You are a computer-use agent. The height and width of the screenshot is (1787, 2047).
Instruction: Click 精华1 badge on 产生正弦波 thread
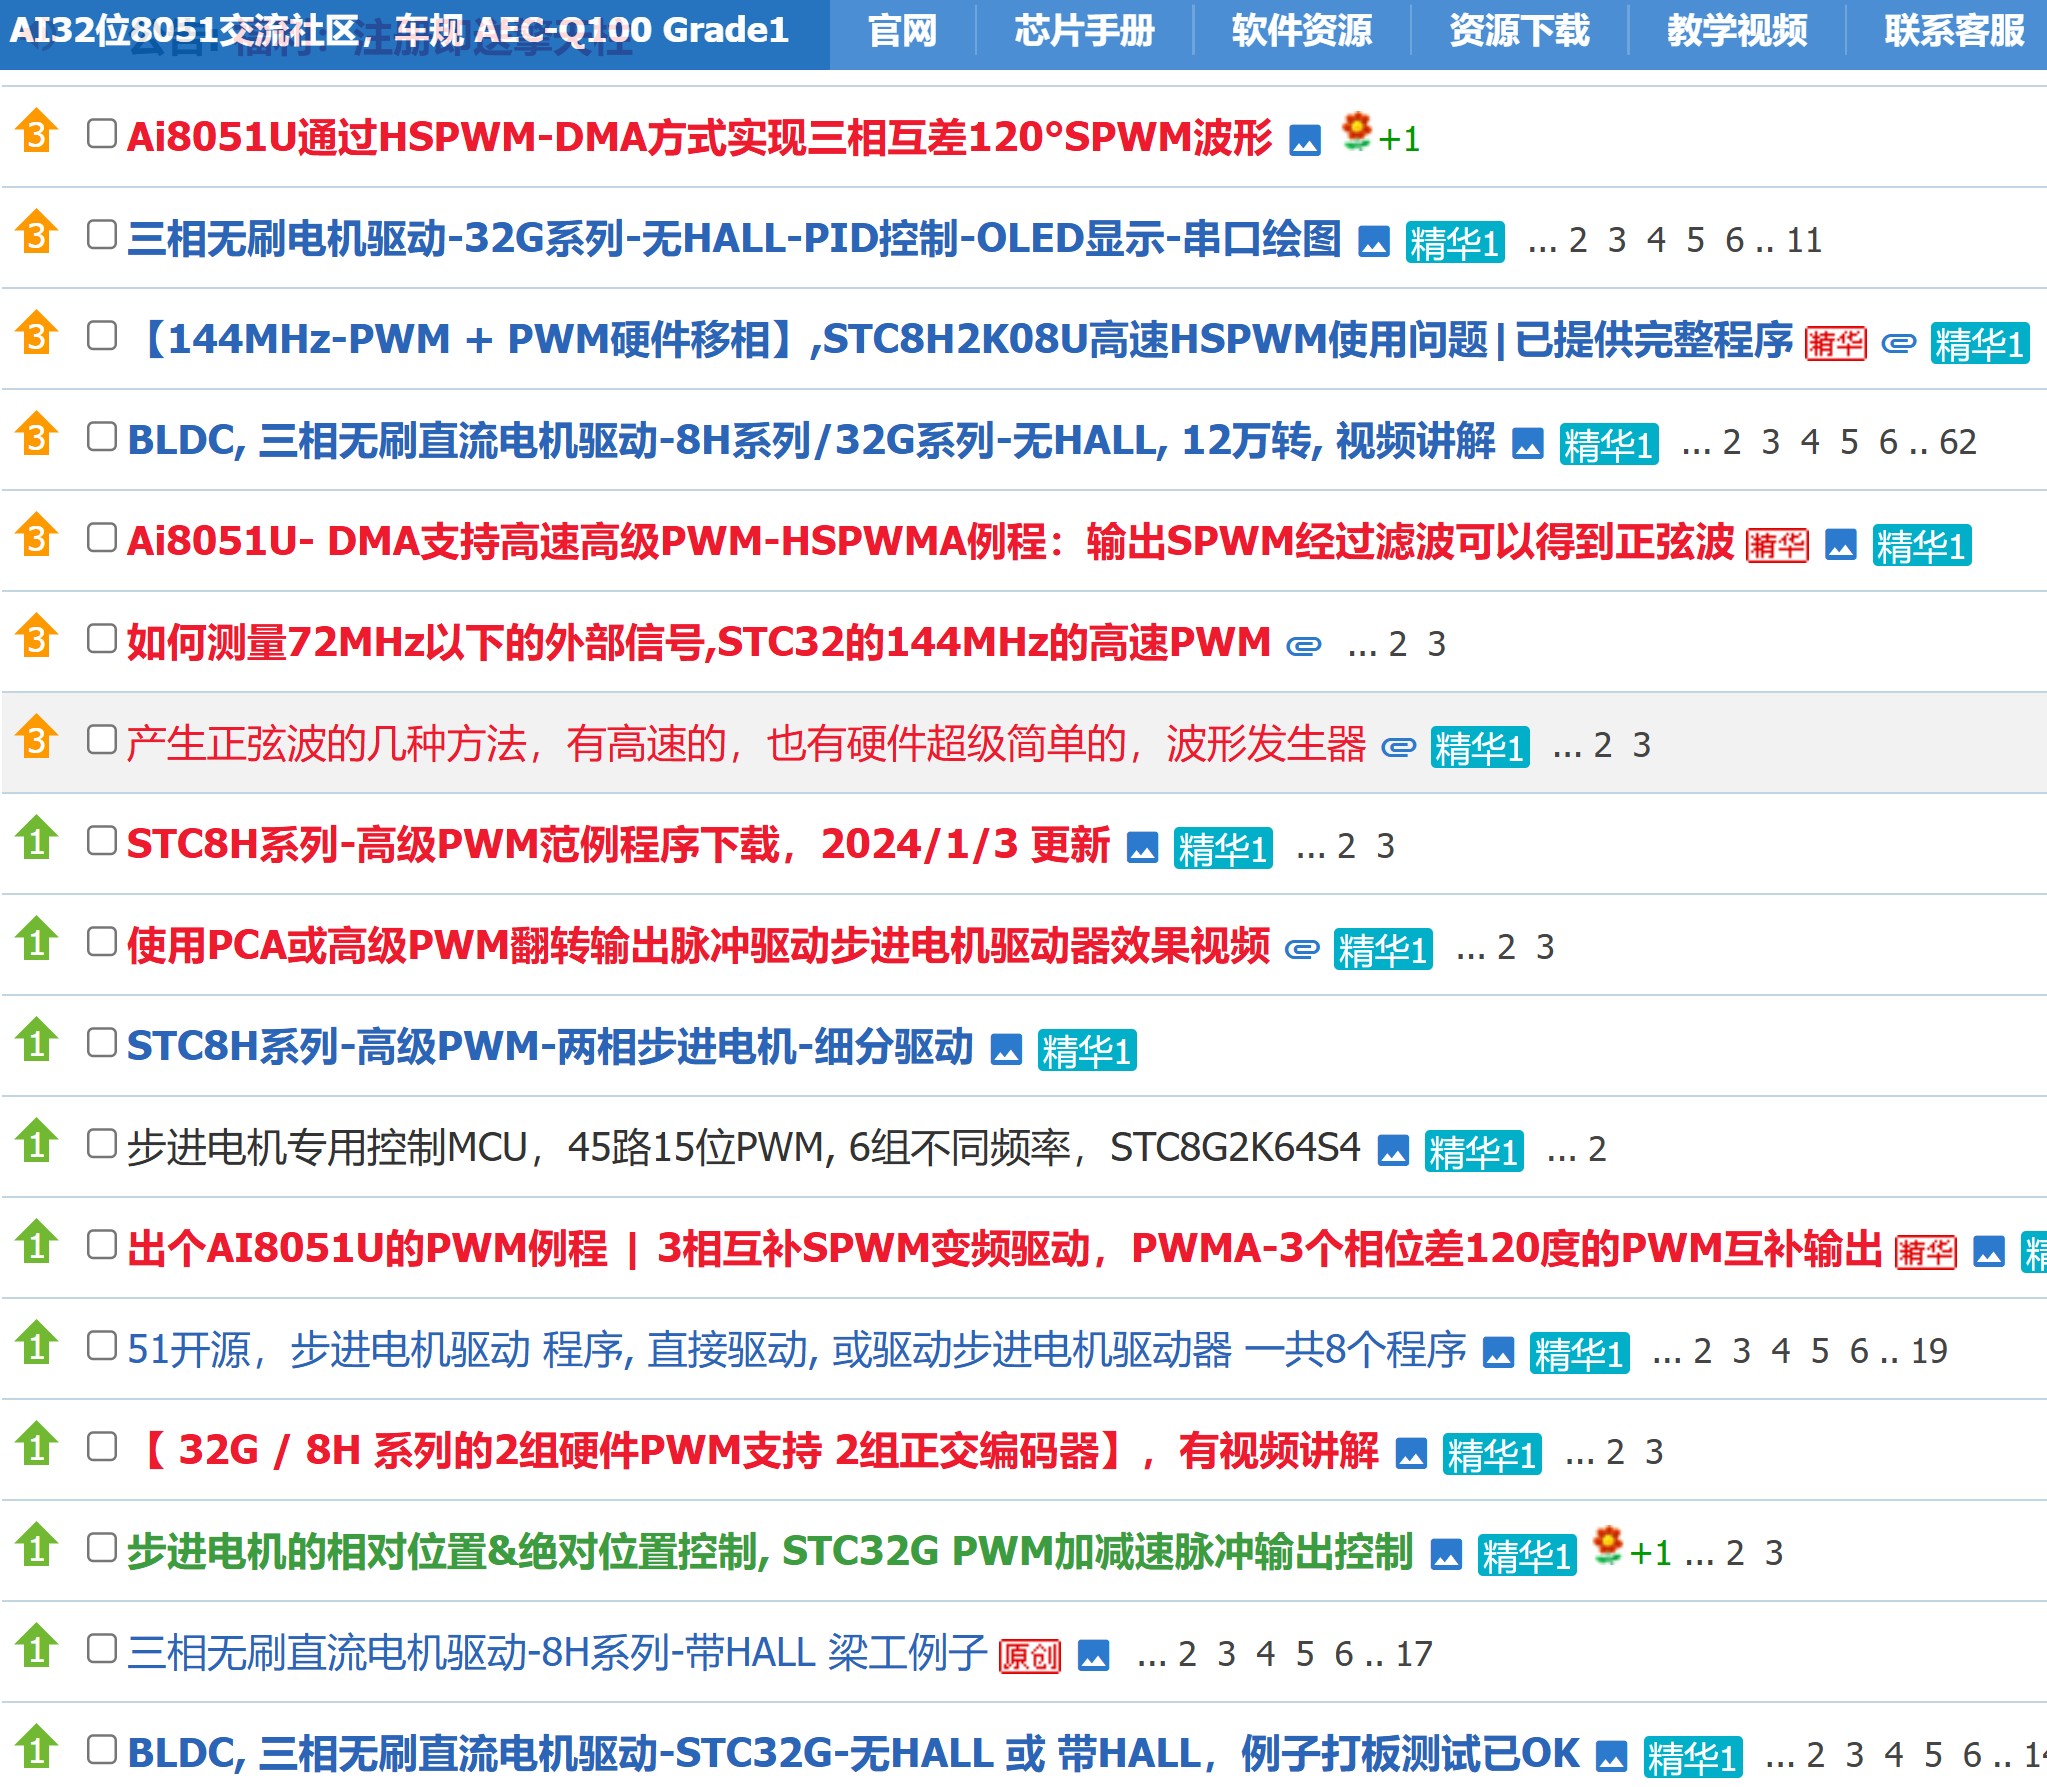point(1480,748)
